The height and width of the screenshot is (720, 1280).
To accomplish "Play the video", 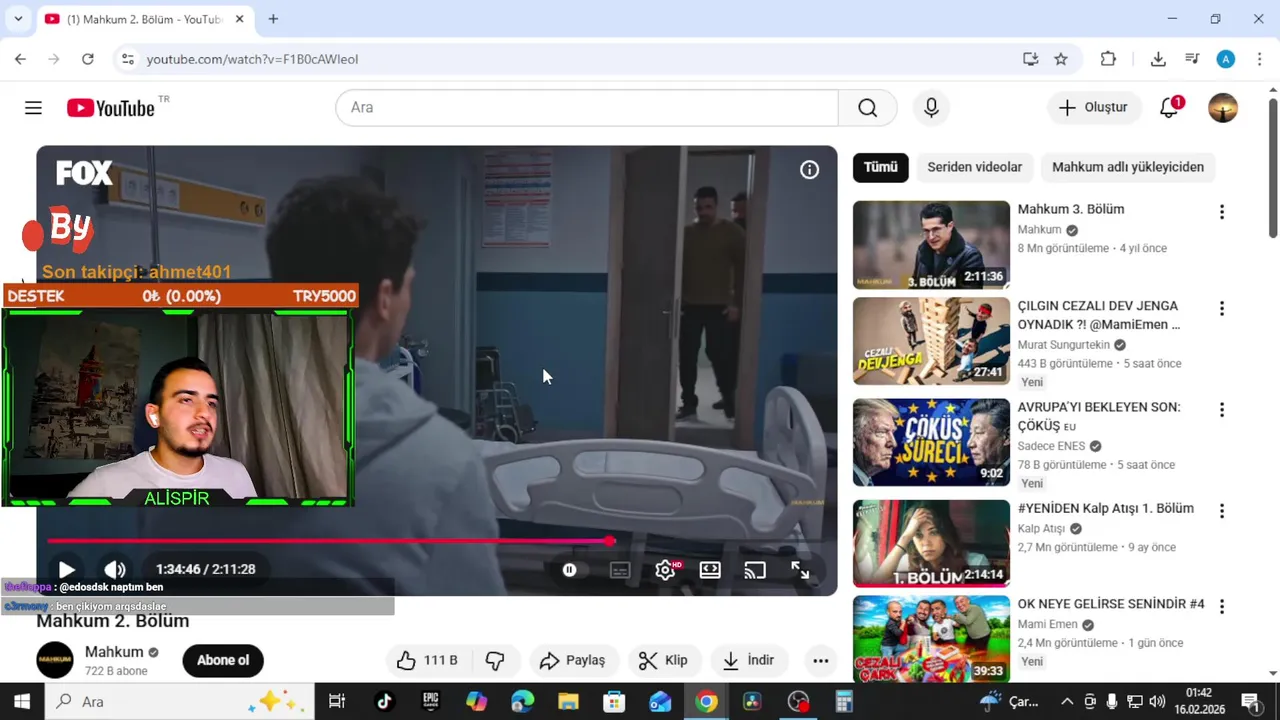I will (66, 569).
